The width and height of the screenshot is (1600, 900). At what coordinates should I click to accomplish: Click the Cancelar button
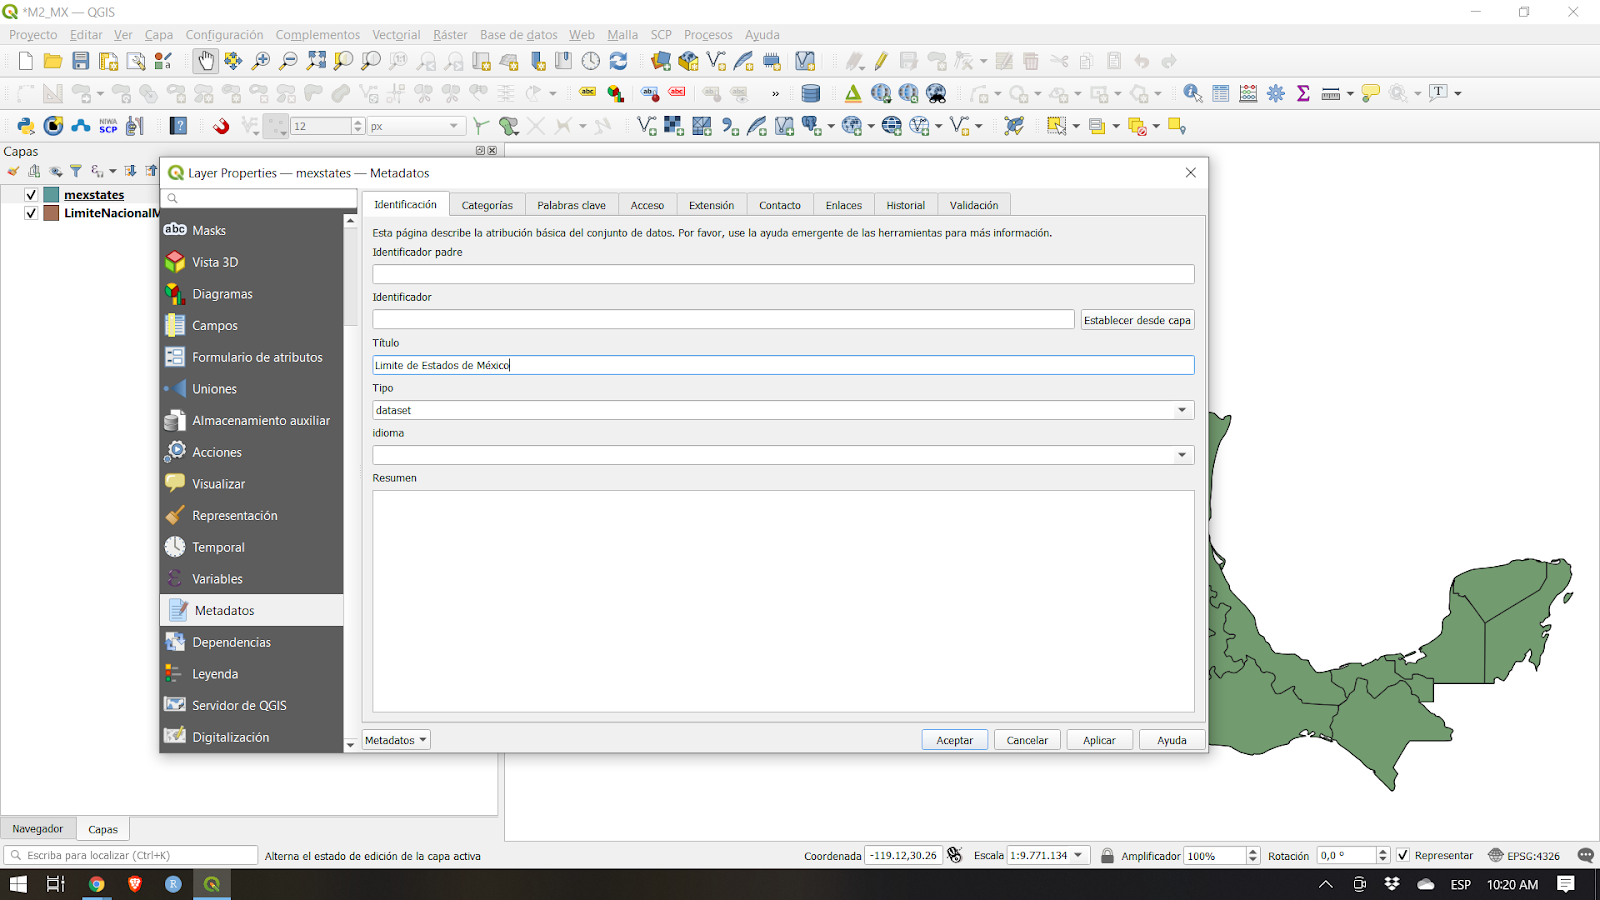pyautogui.click(x=1027, y=740)
